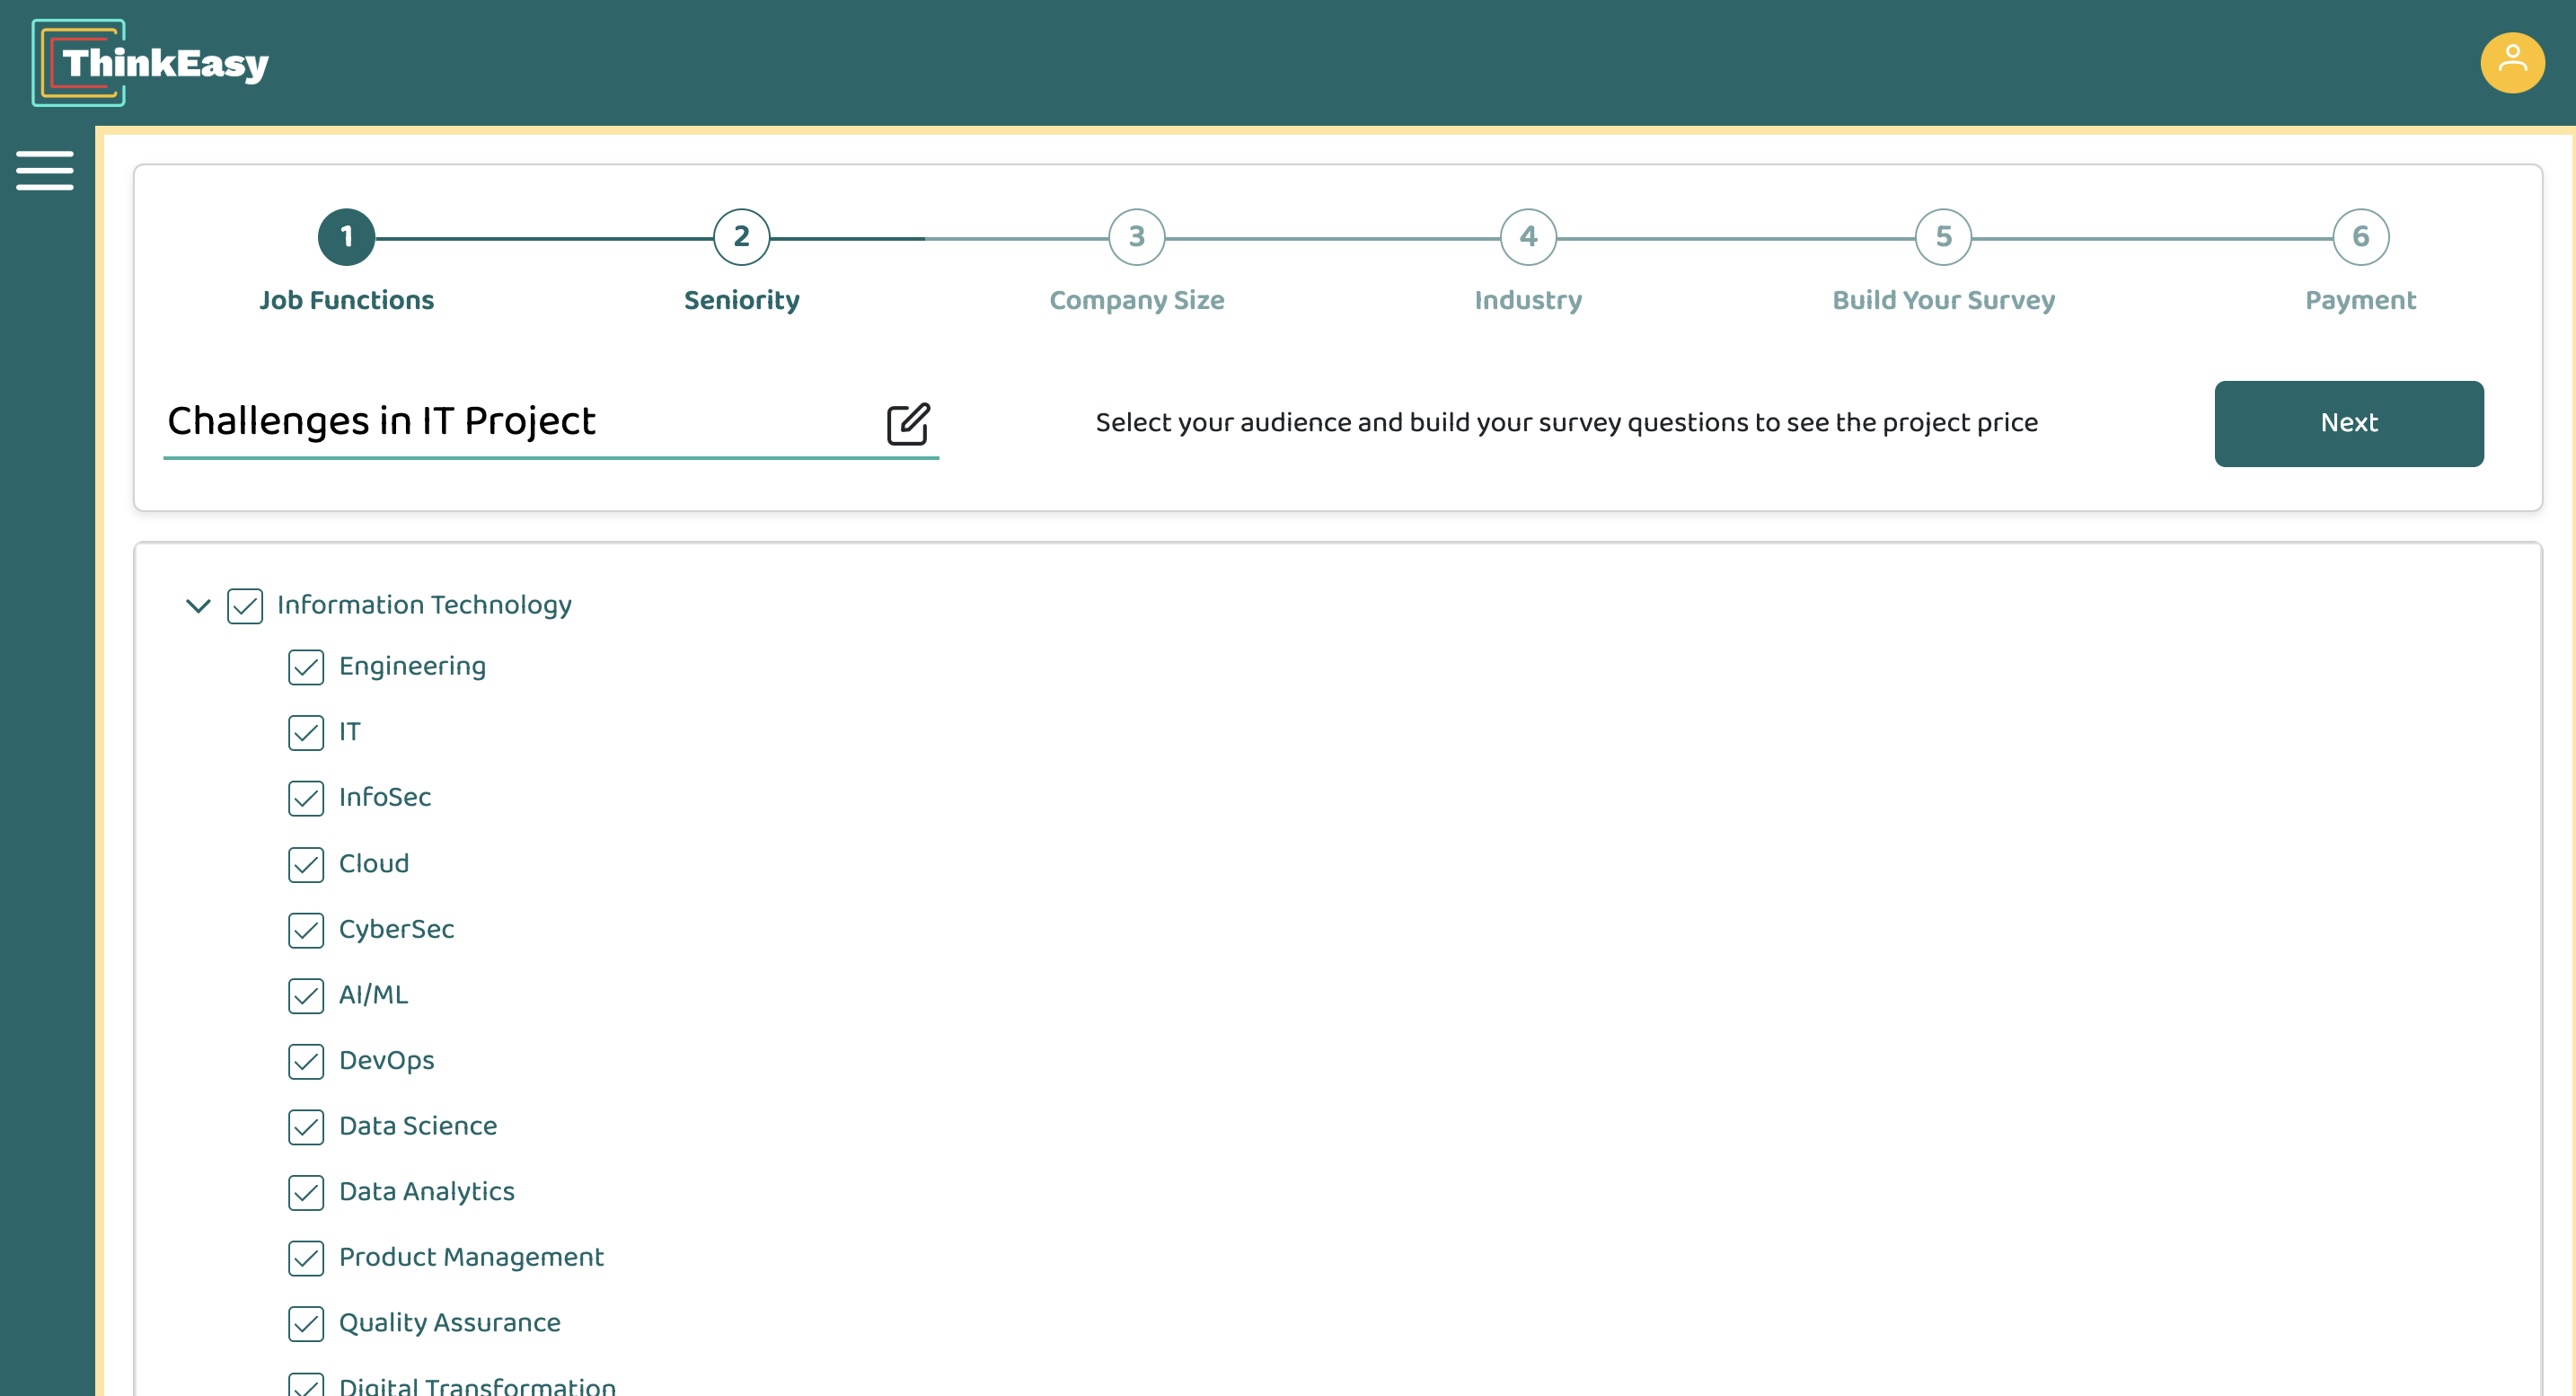Jump to step 4 Industry
2576x1396 pixels.
tap(1527, 237)
